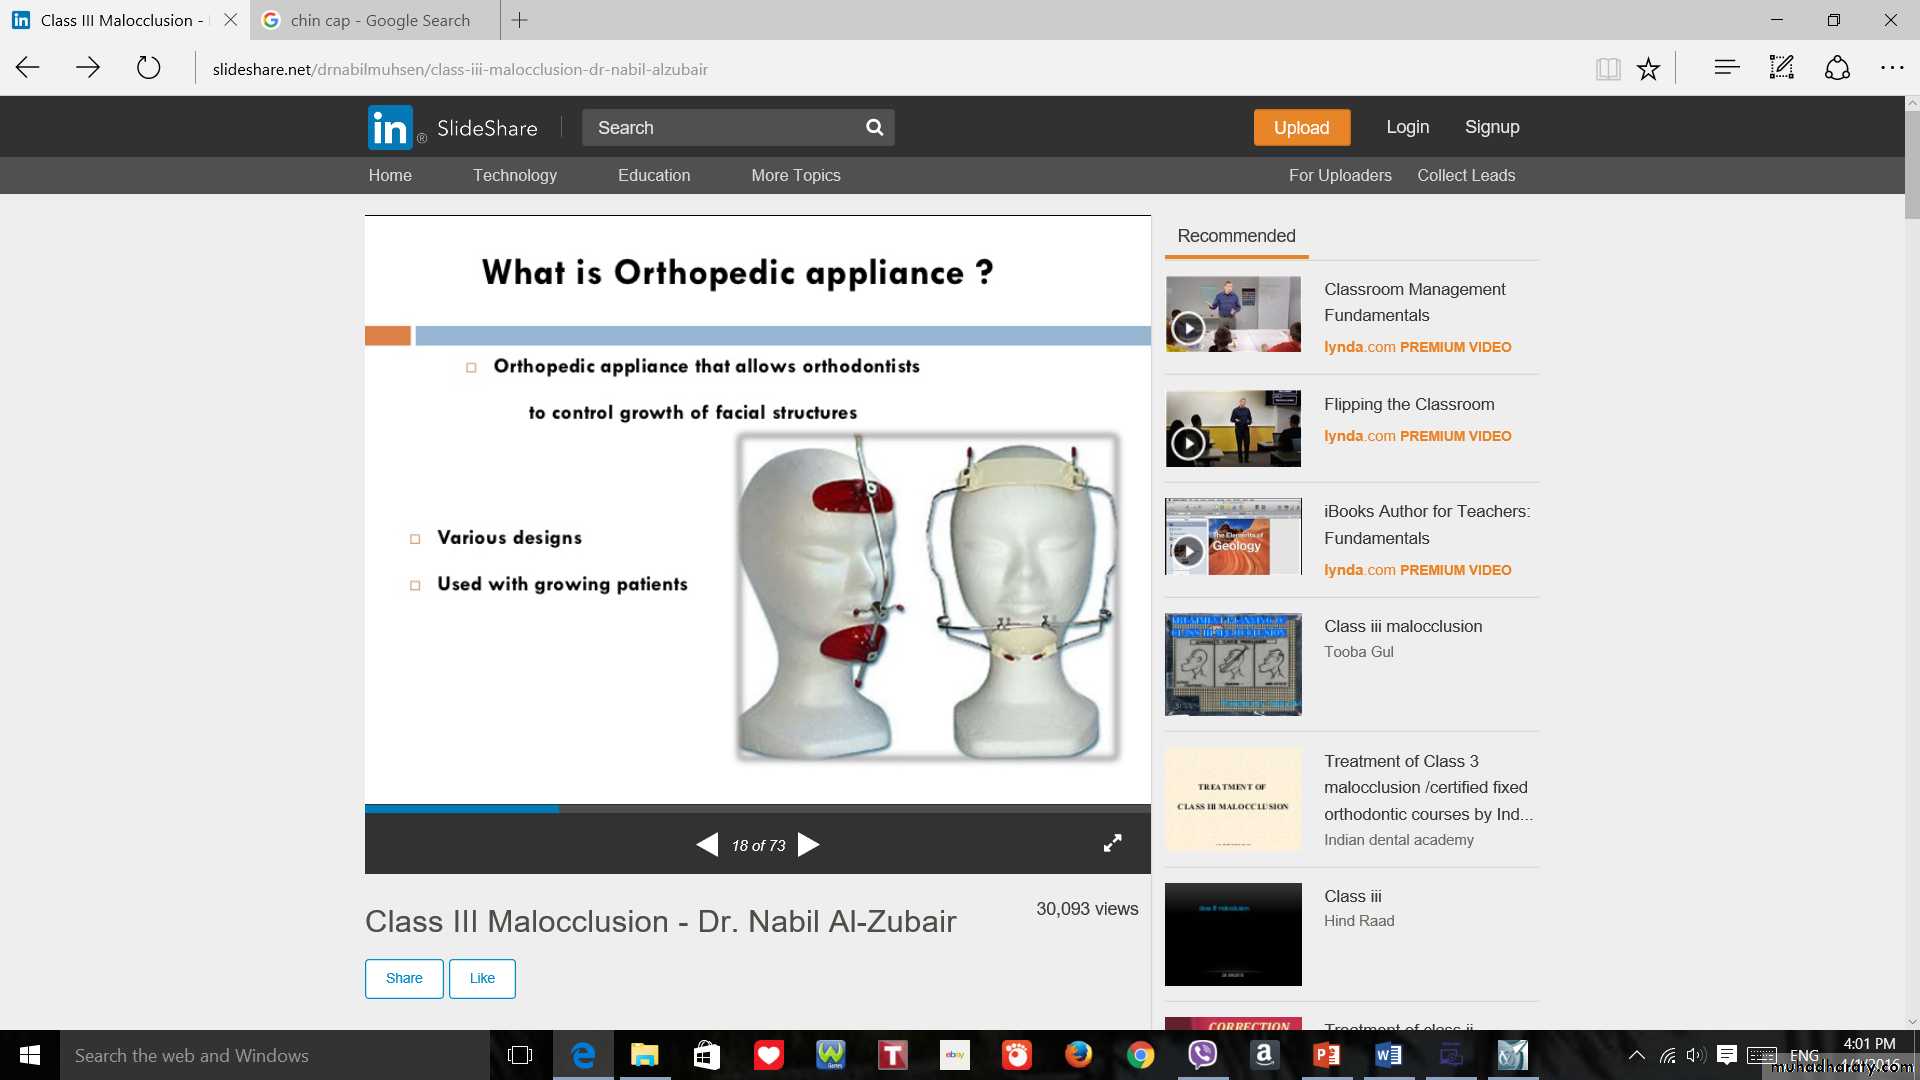1920x1080 pixels.
Task: Switch to chin cap Google Search tab
Action: click(x=380, y=20)
